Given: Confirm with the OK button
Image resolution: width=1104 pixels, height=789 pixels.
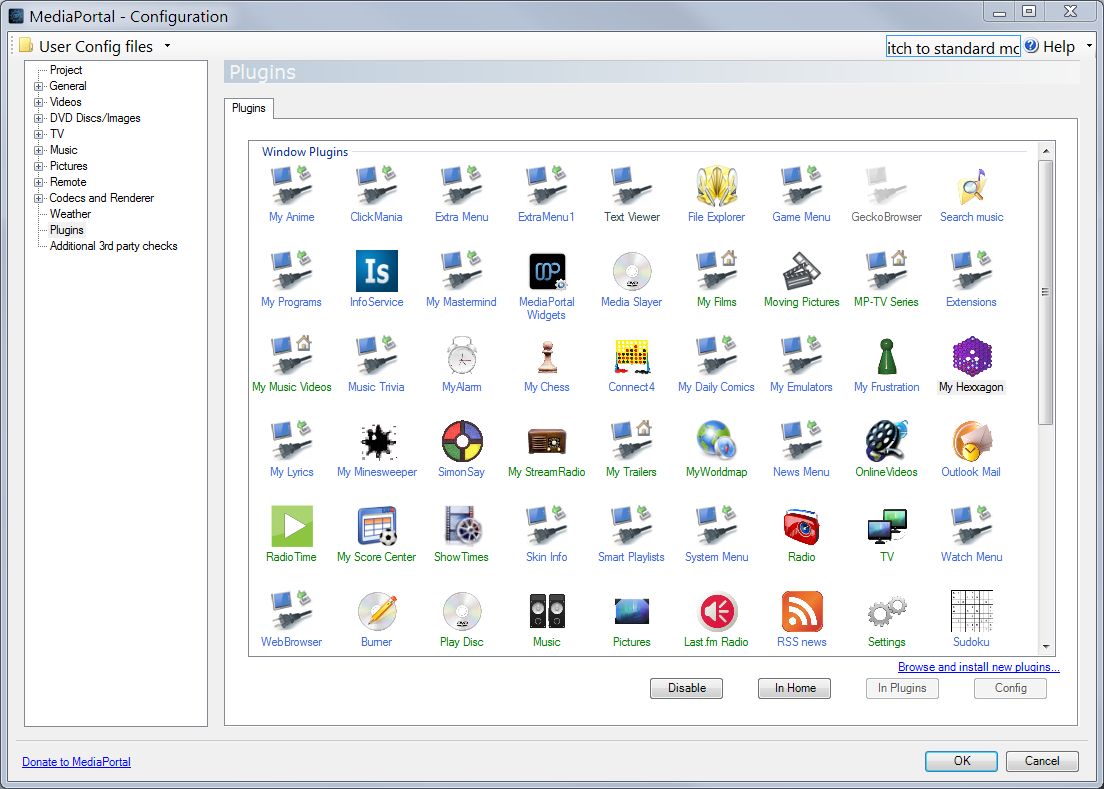Looking at the screenshot, I should [962, 761].
